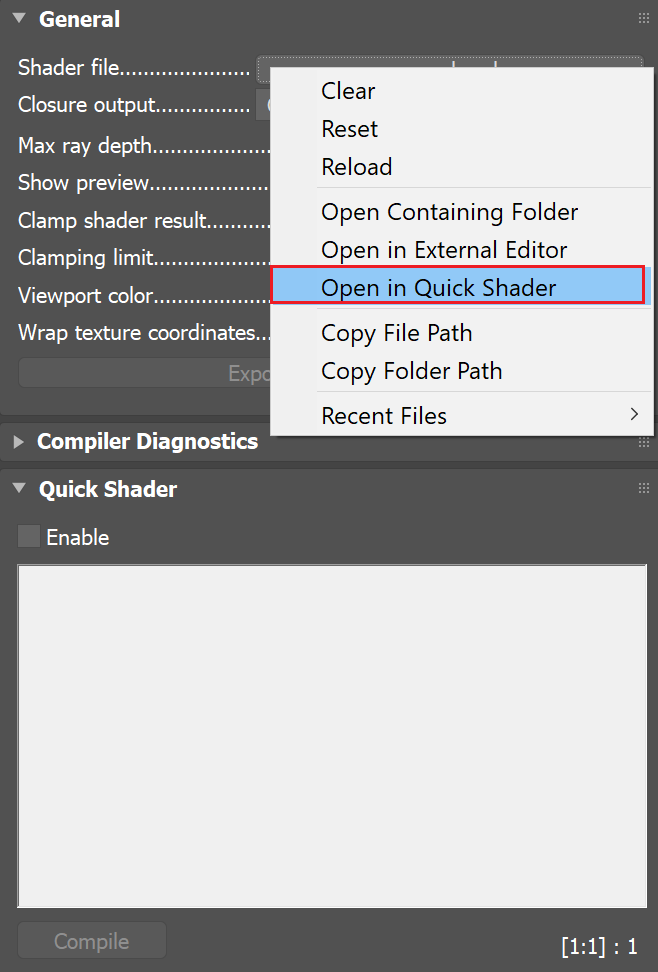This screenshot has width=658, height=972.
Task: Select Copy Folder Path
Action: point(409,371)
